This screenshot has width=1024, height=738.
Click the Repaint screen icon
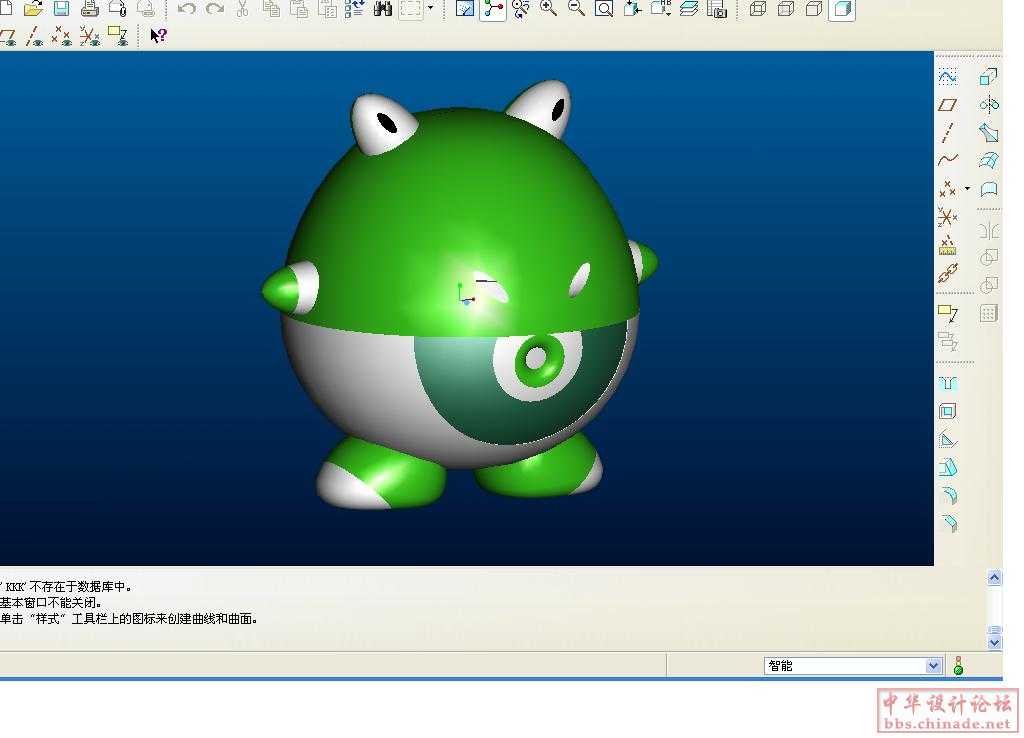coord(465,8)
